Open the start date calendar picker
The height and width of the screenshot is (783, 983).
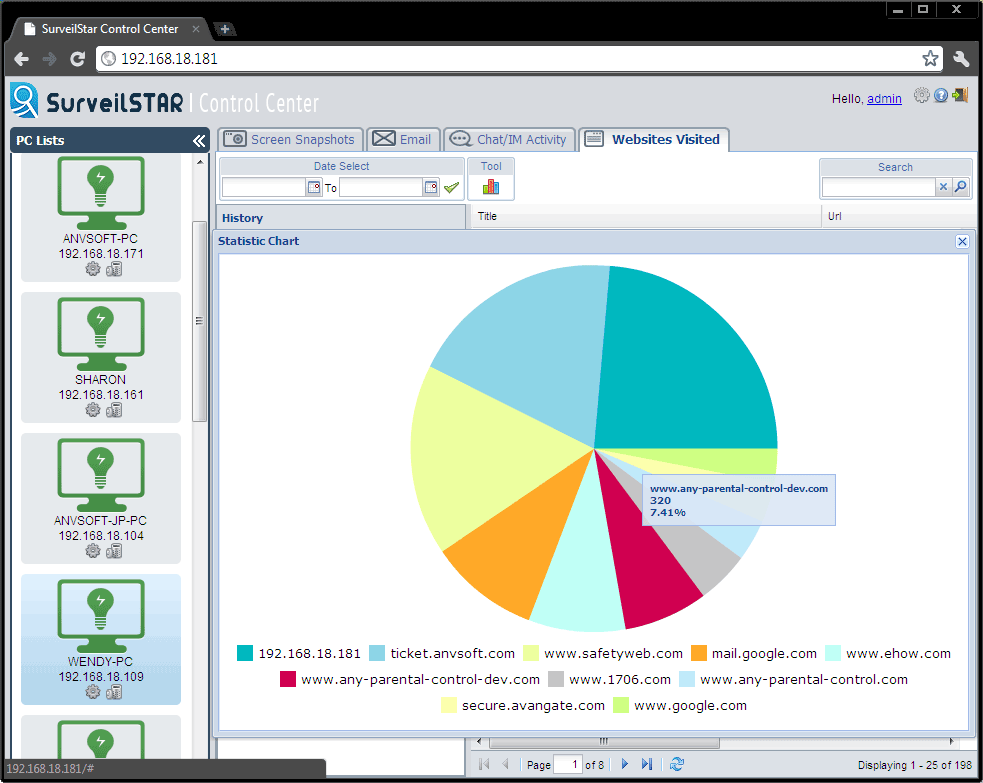coord(313,187)
